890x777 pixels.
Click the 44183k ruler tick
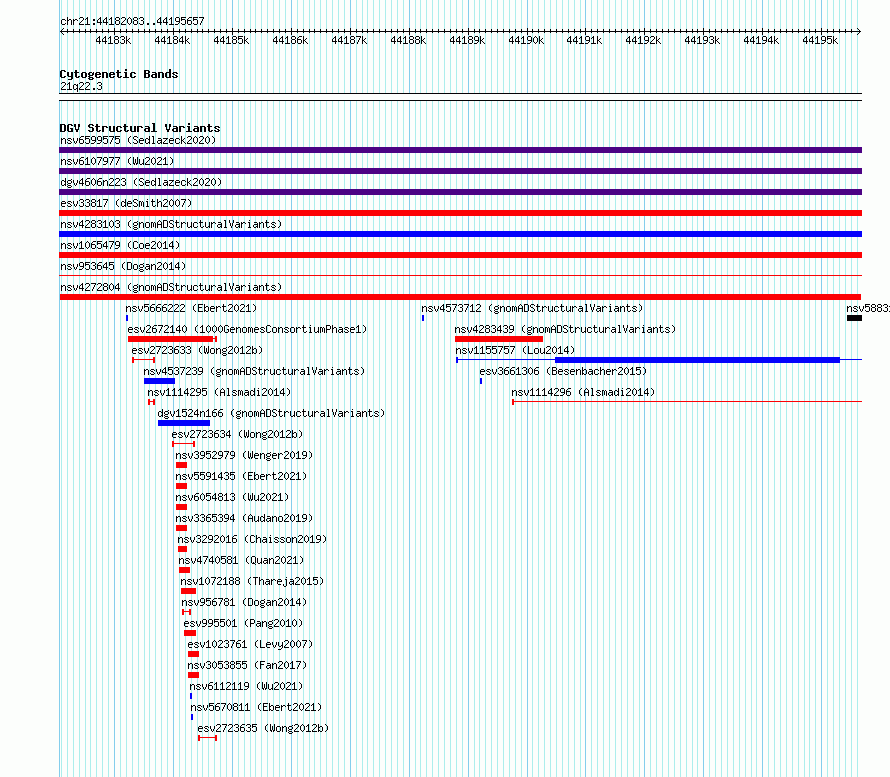[113, 40]
